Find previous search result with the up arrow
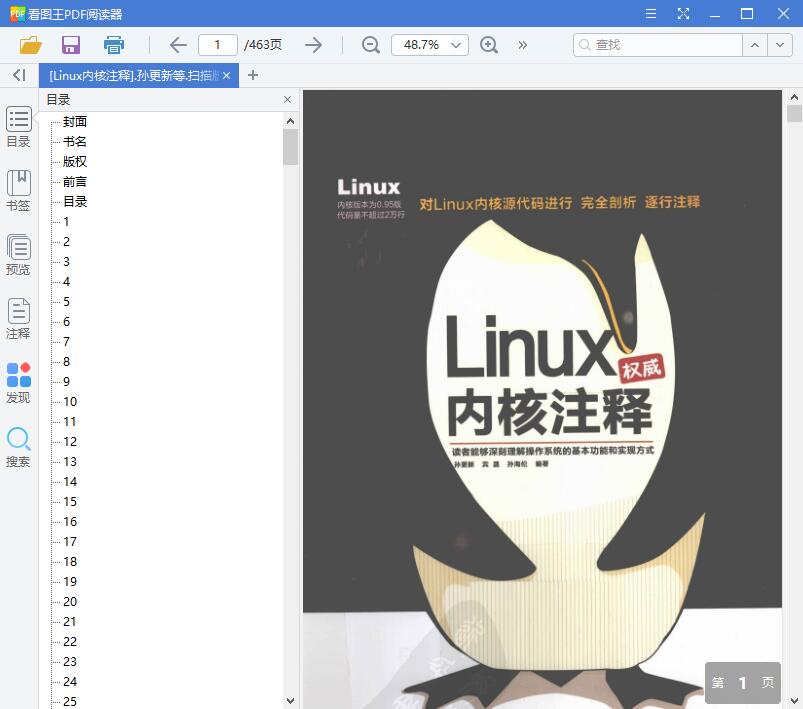This screenshot has width=803, height=709. [755, 45]
